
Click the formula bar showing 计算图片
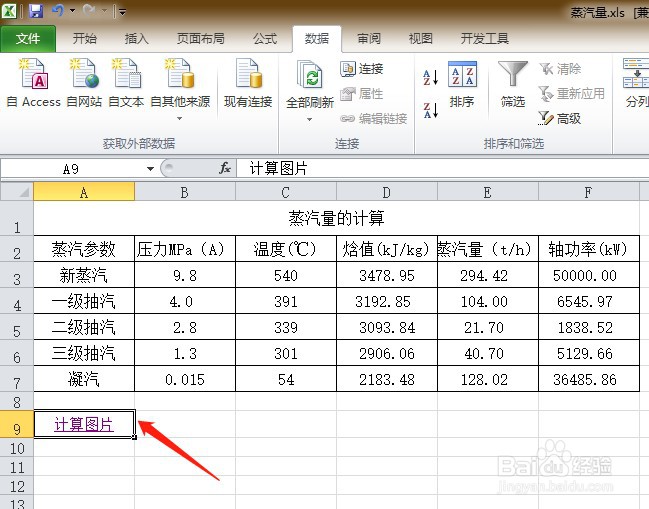click(442, 168)
